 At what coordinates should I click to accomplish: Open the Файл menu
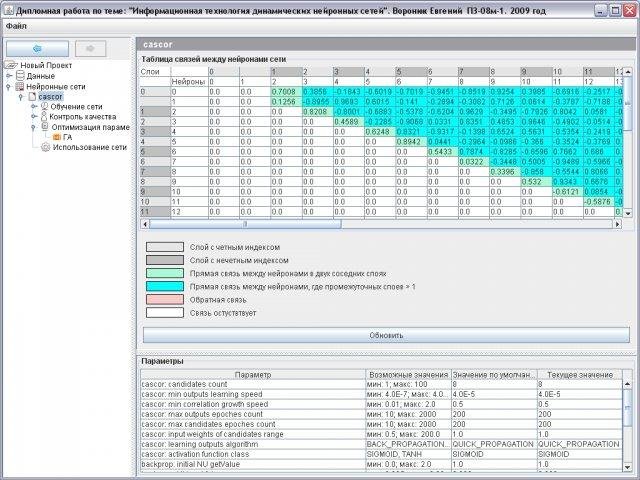tap(15, 25)
